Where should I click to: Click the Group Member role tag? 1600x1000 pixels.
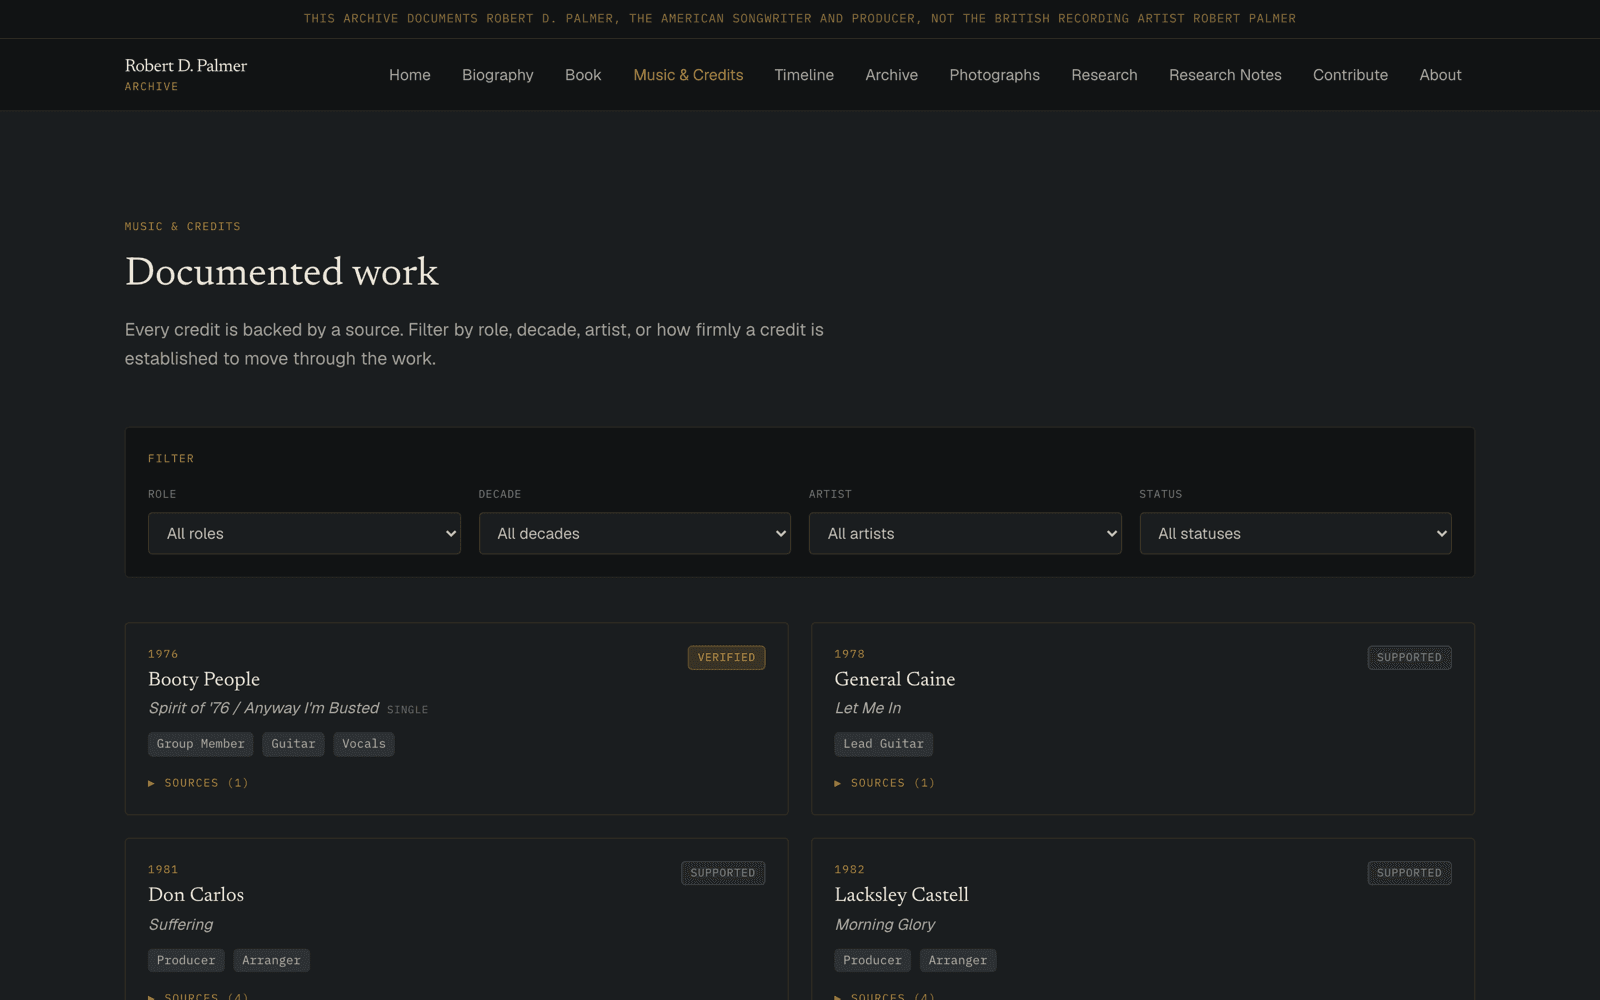tap(200, 744)
